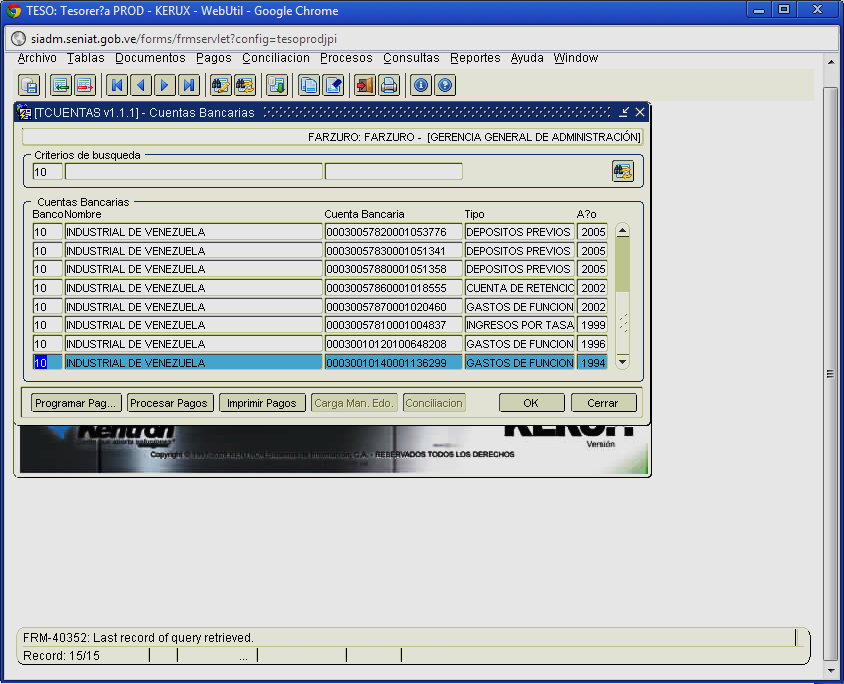Open the Window menu
844x684 pixels.
[576, 58]
